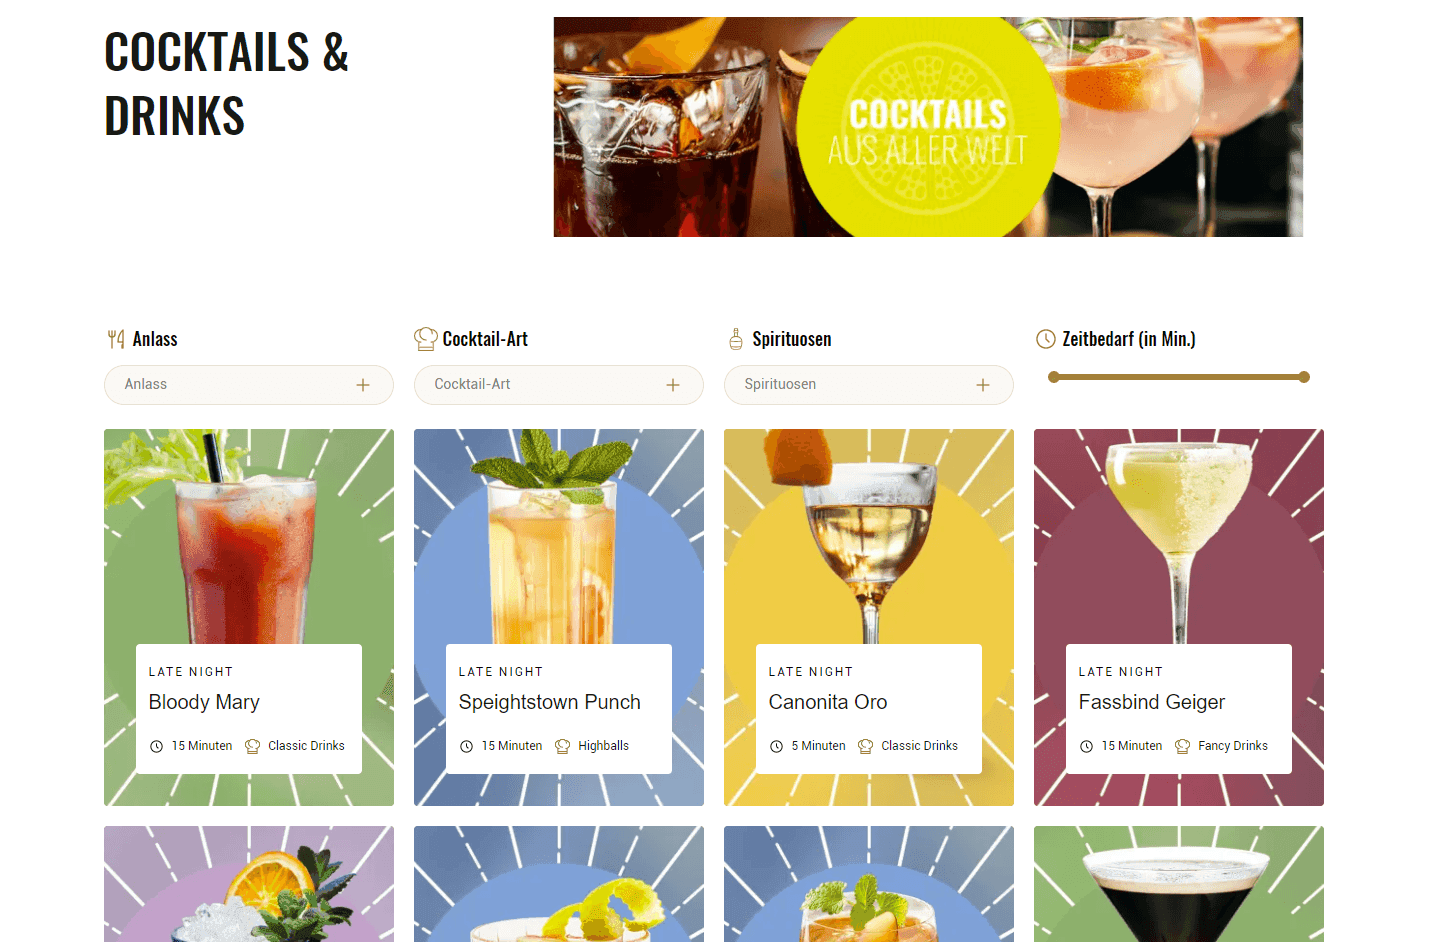Image resolution: width=1430 pixels, height=942 pixels.
Task: Expand the Spirituosen filter plus sign
Action: (x=983, y=385)
